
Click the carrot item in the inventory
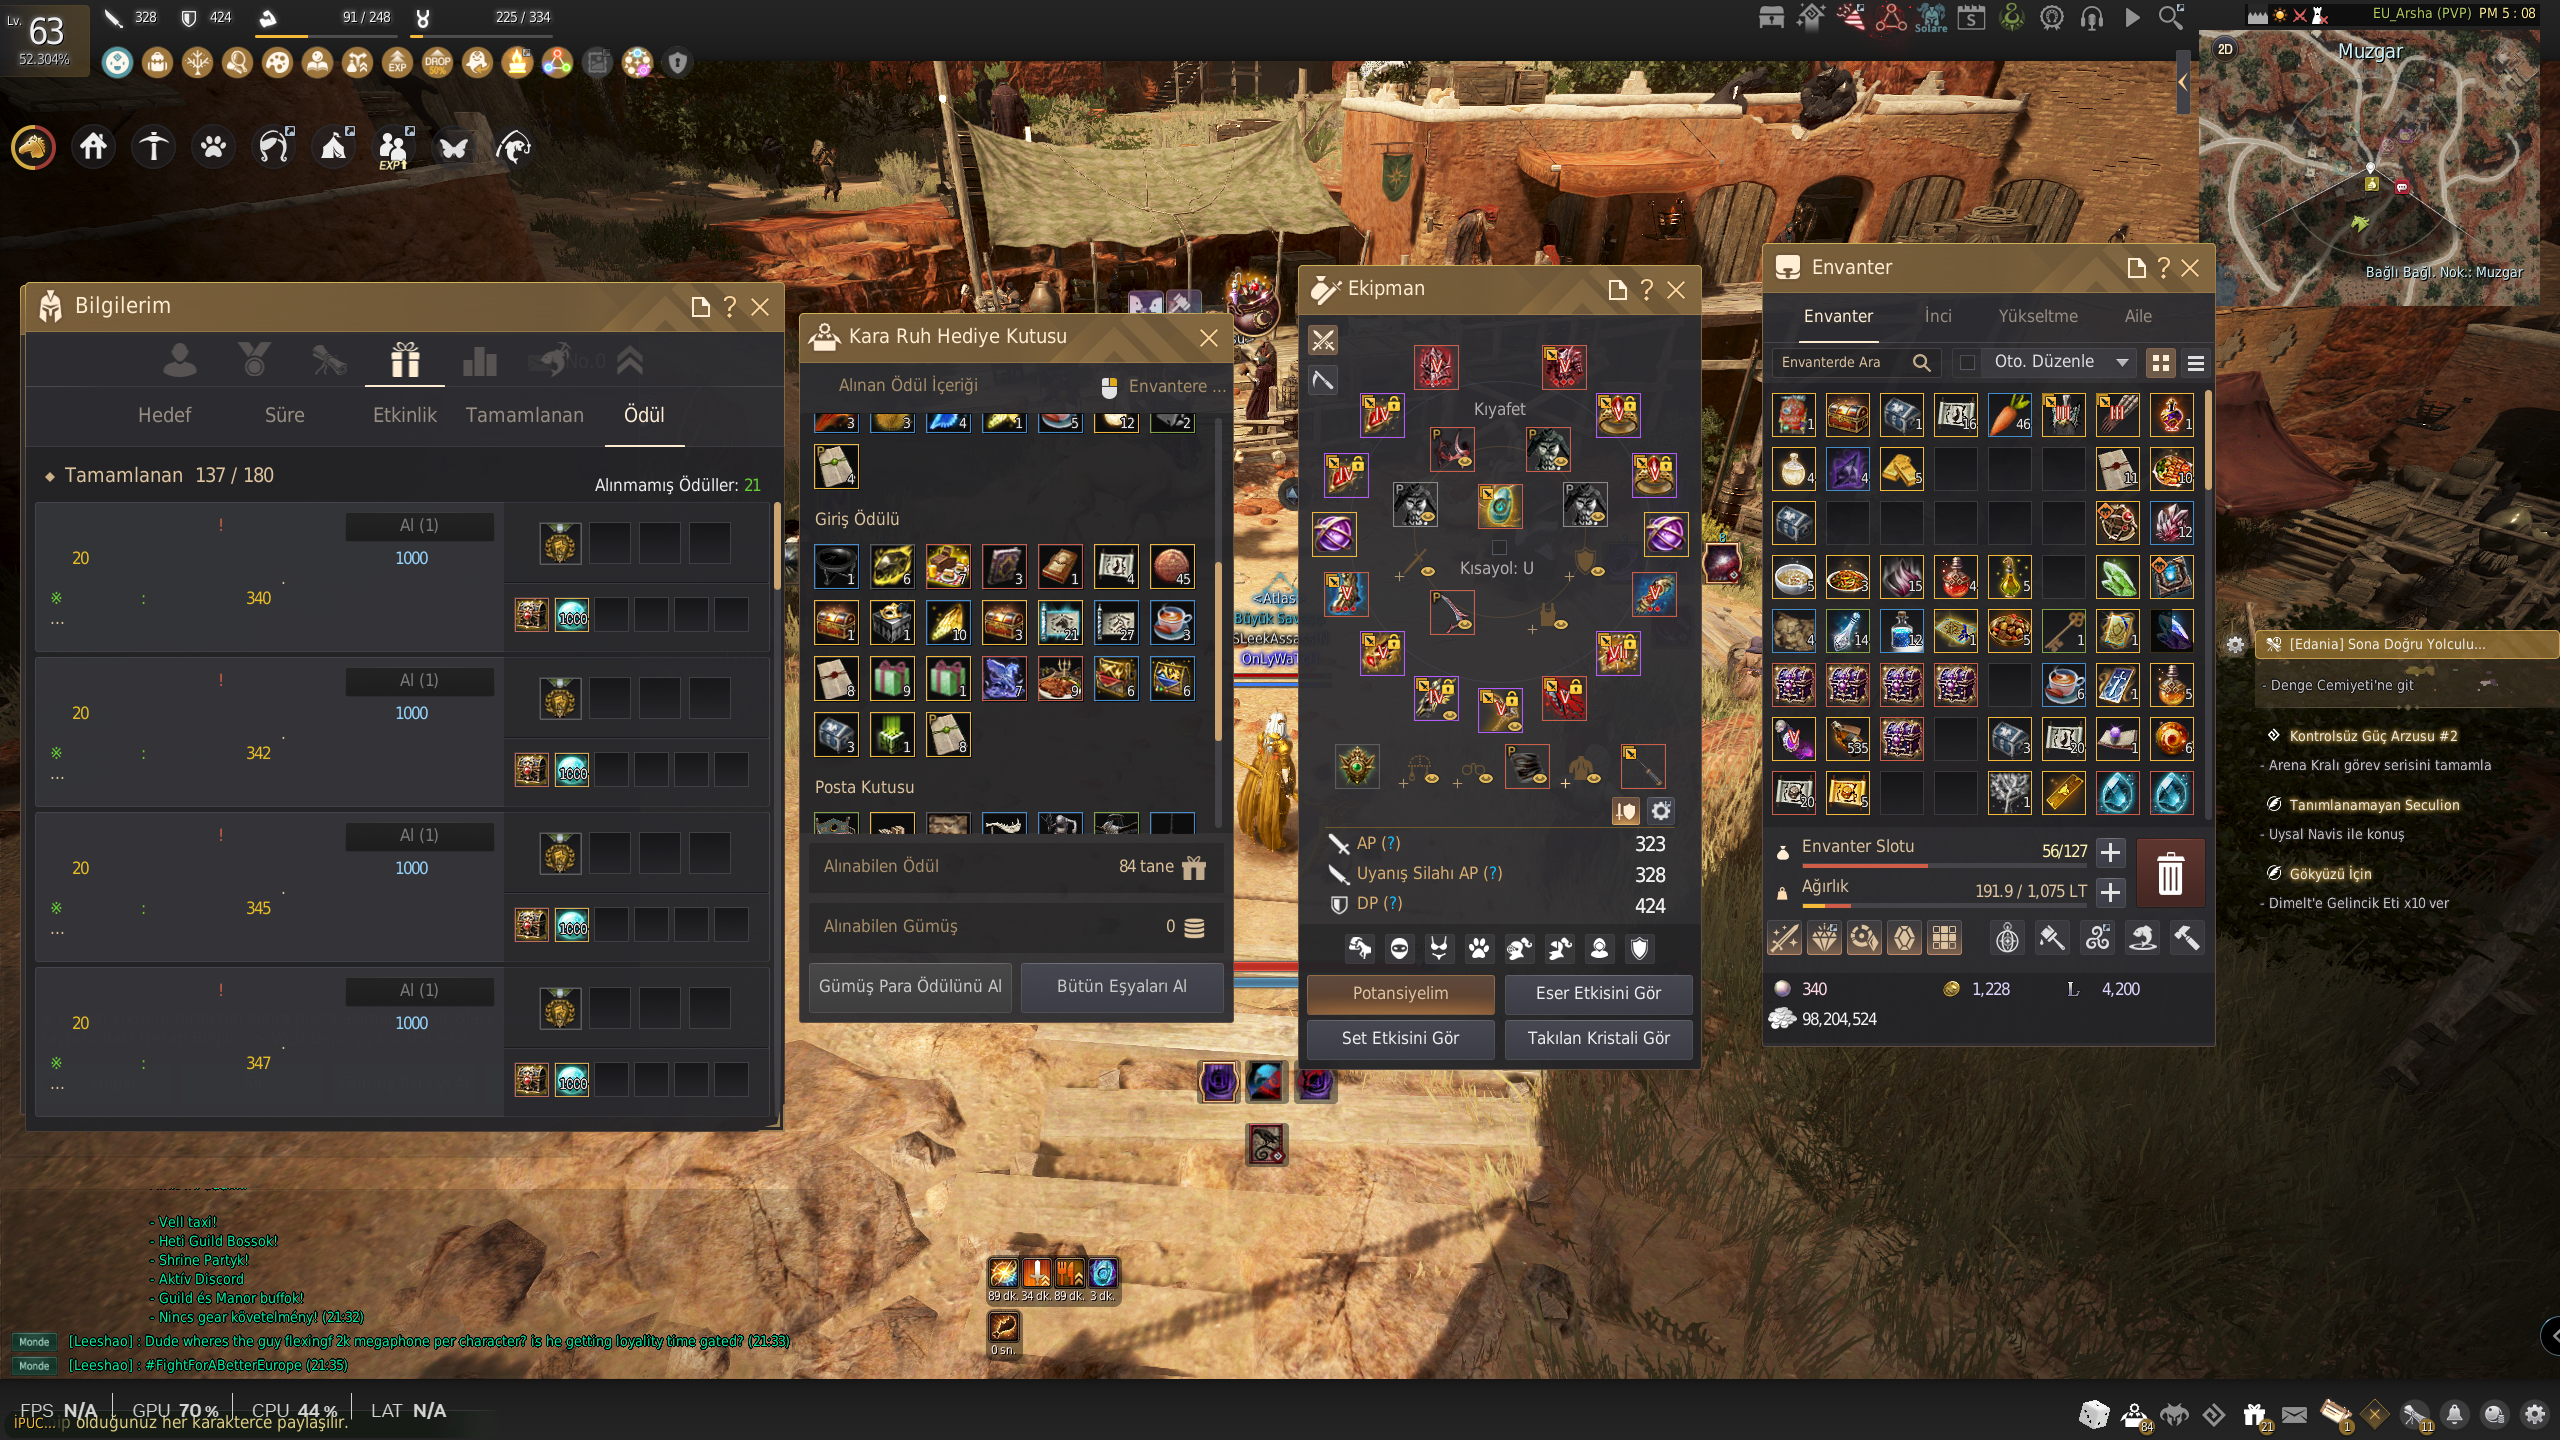[x=2009, y=414]
